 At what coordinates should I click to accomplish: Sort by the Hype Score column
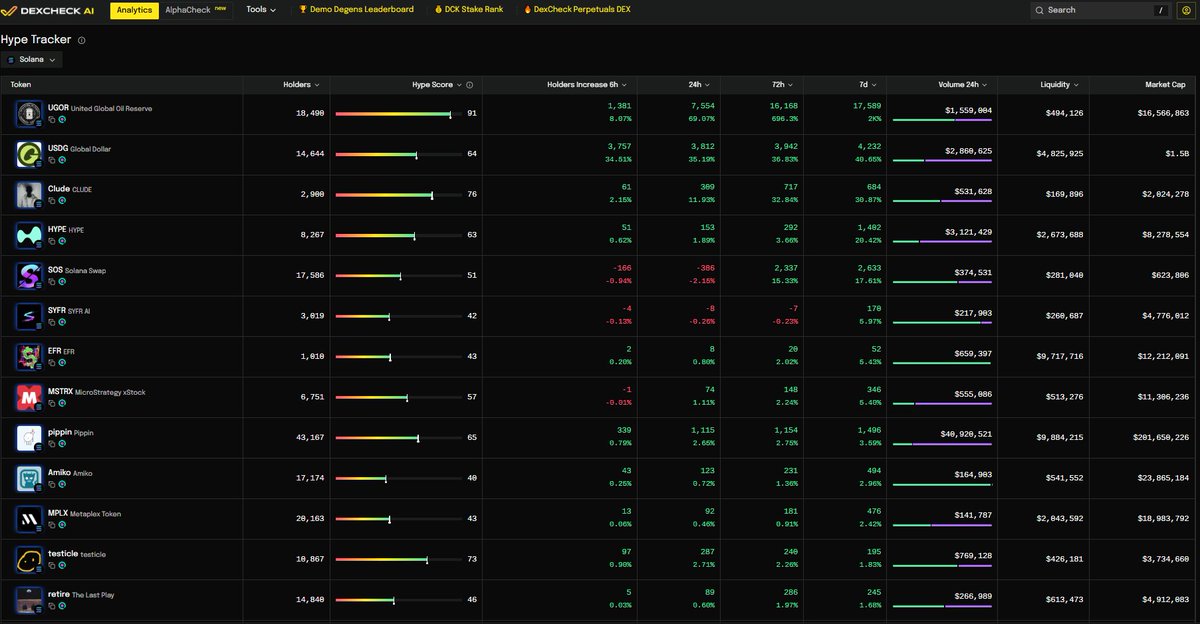[x=437, y=85]
